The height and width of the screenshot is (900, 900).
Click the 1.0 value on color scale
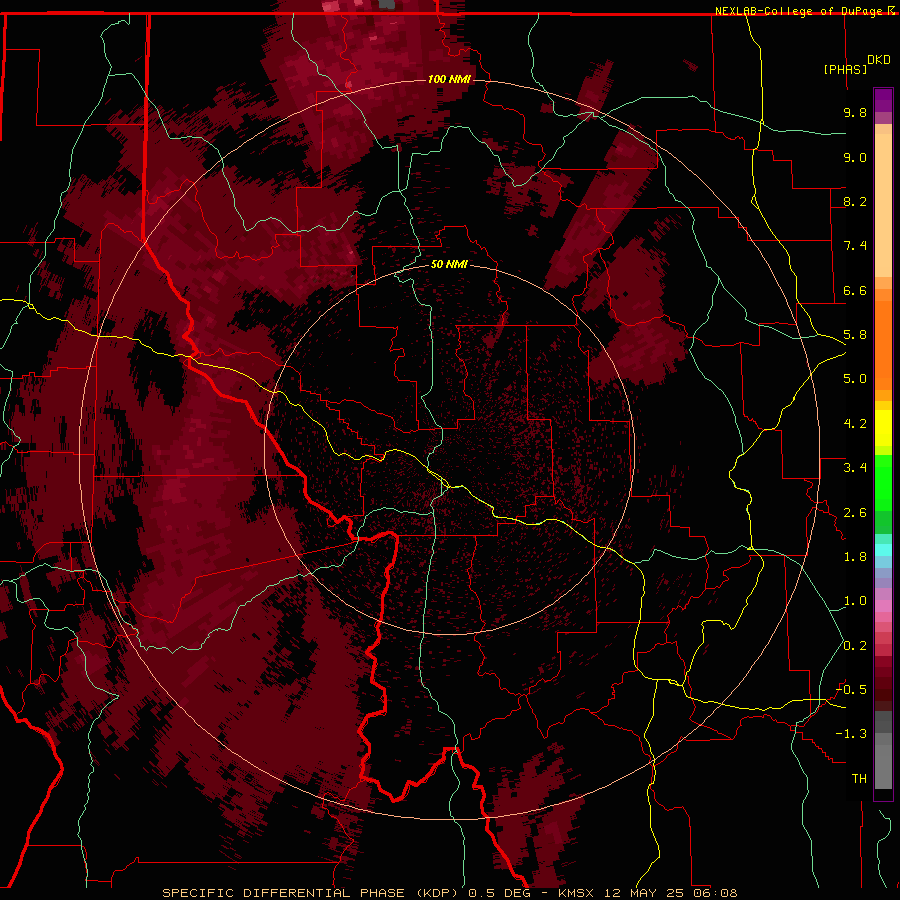(855, 601)
